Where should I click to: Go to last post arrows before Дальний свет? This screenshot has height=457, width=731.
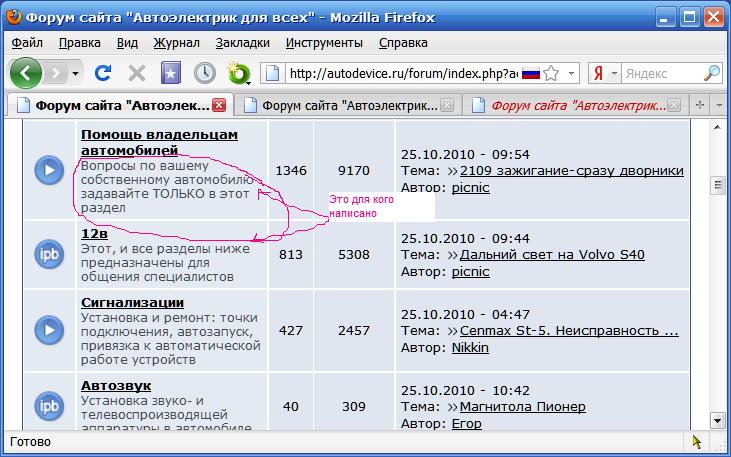(x=452, y=255)
